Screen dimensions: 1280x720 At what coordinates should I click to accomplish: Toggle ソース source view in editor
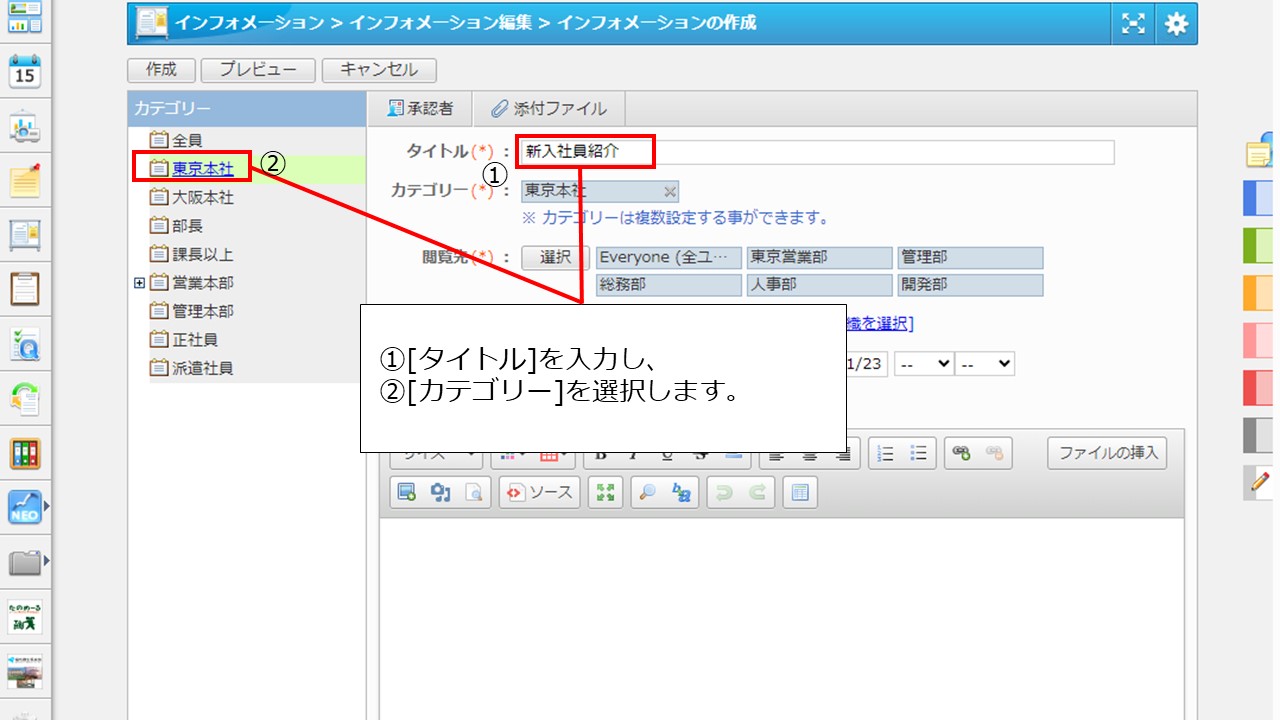[540, 492]
